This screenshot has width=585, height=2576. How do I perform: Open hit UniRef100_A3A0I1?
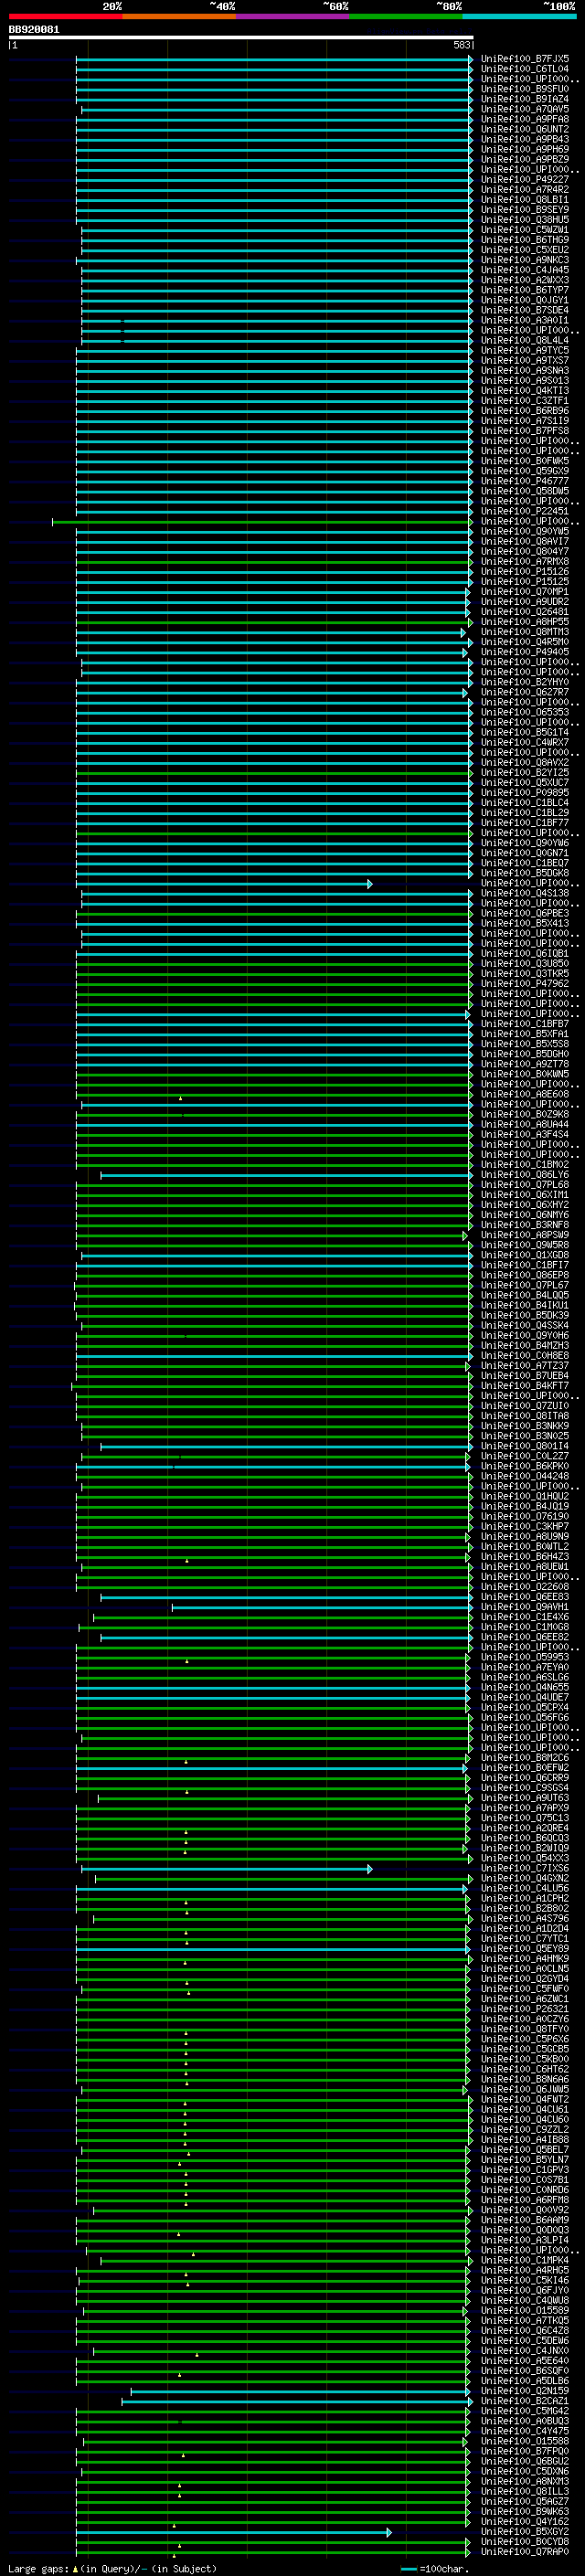pos(525,320)
